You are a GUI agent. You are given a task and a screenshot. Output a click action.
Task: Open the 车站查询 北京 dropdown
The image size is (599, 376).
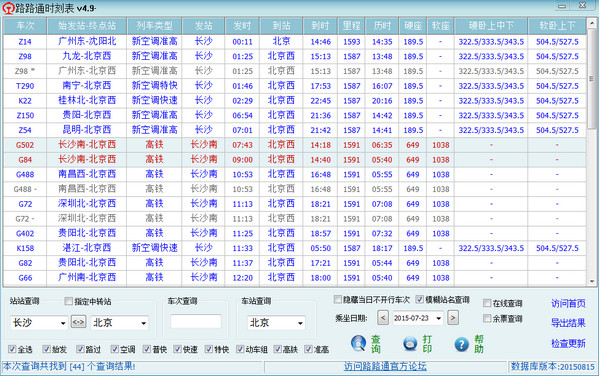[301, 323]
